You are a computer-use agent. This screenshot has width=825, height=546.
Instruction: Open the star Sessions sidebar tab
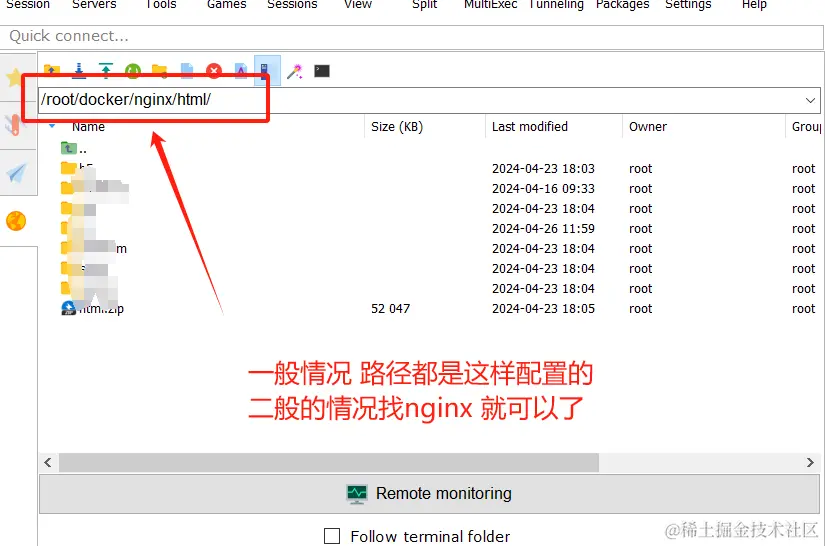click(x=15, y=77)
